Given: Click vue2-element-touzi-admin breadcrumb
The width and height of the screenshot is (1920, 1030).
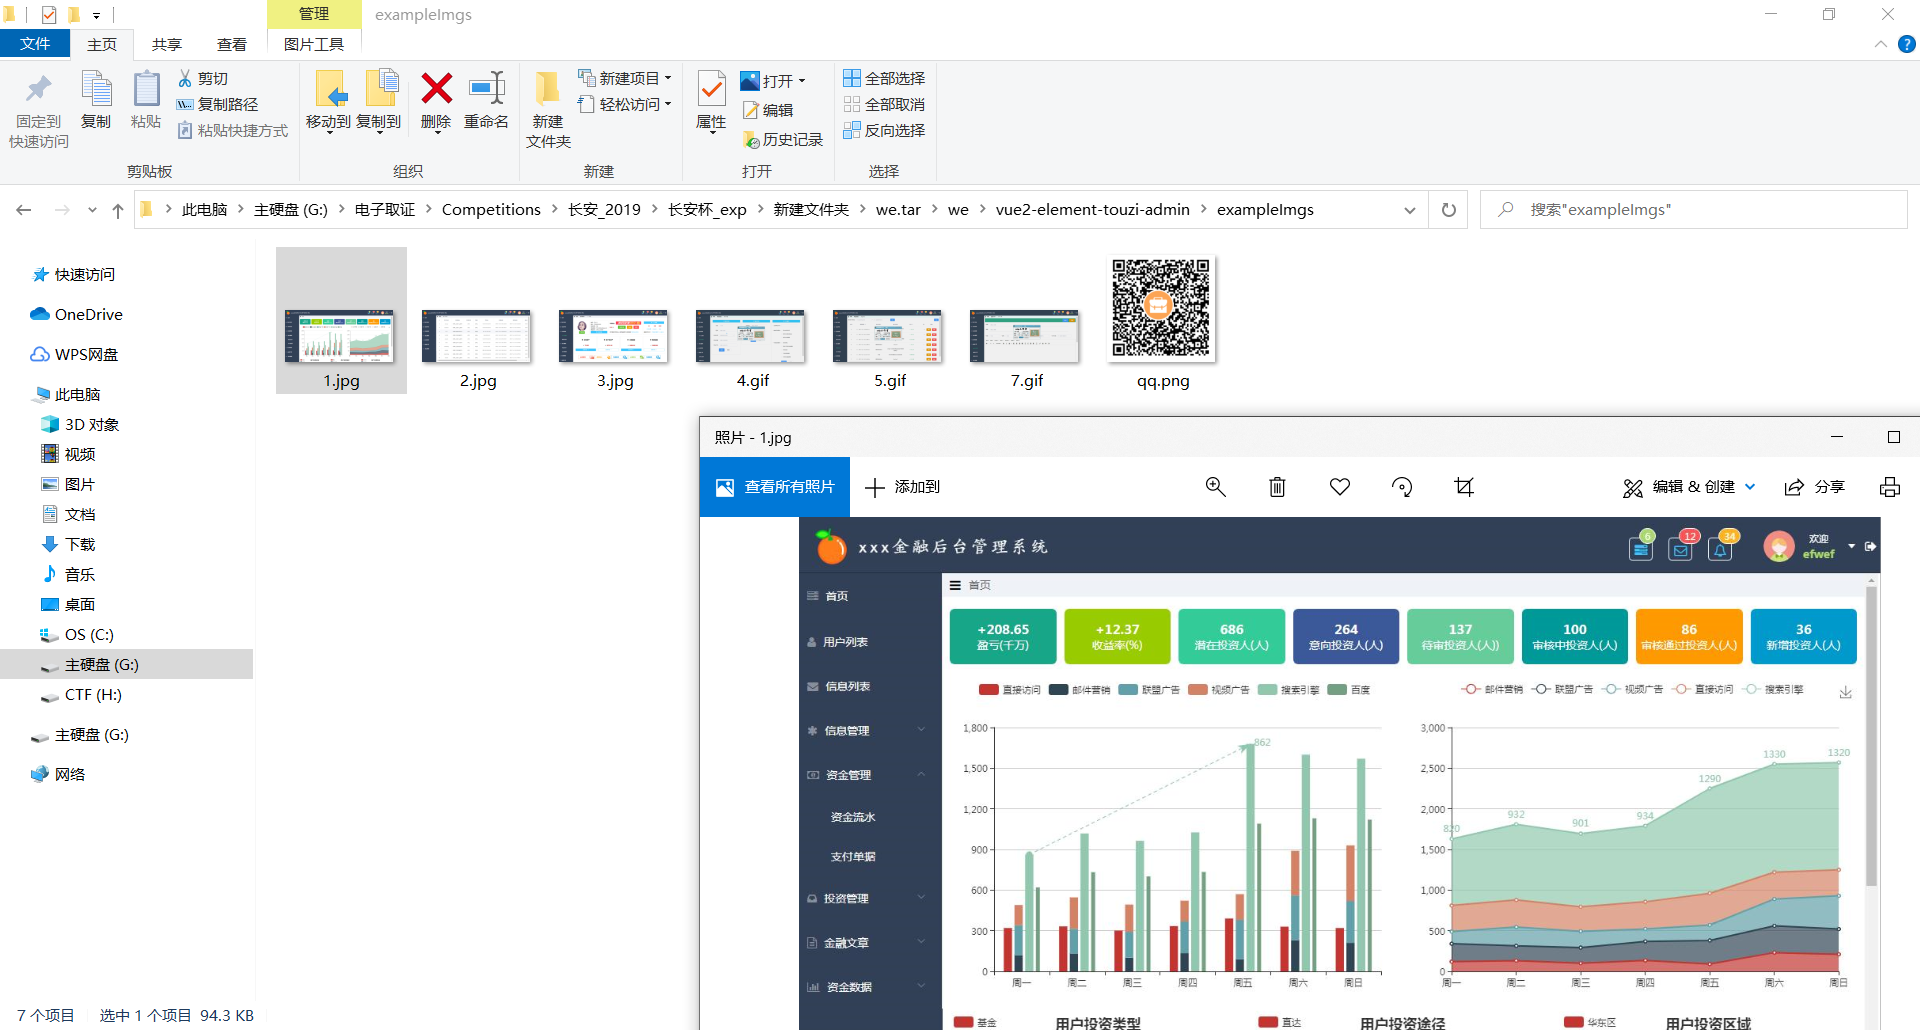Looking at the screenshot, I should coord(1093,209).
